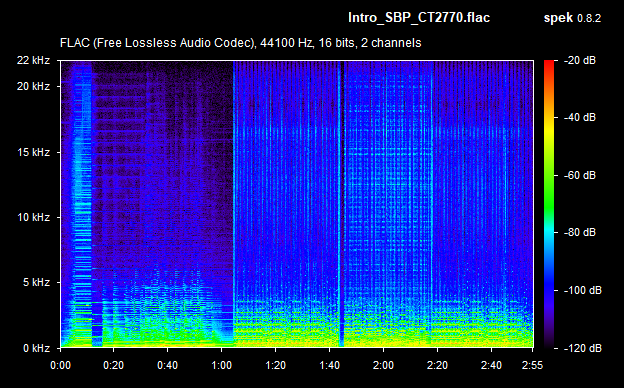Click the -80 dB scale label

point(579,232)
